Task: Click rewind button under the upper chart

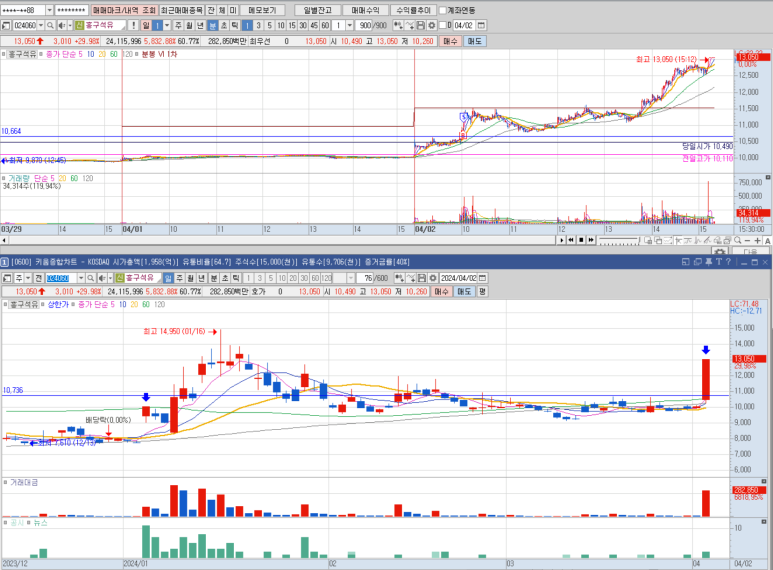Action: tap(571, 240)
